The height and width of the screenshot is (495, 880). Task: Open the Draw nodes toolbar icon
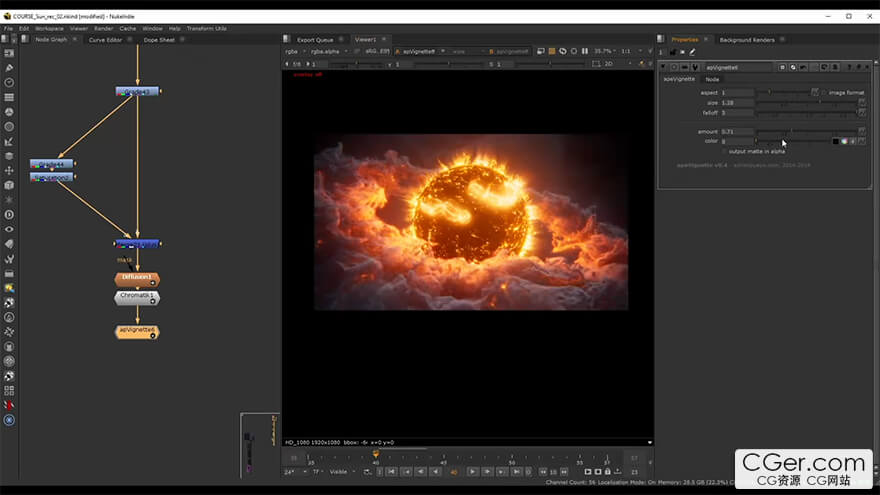[x=9, y=68]
